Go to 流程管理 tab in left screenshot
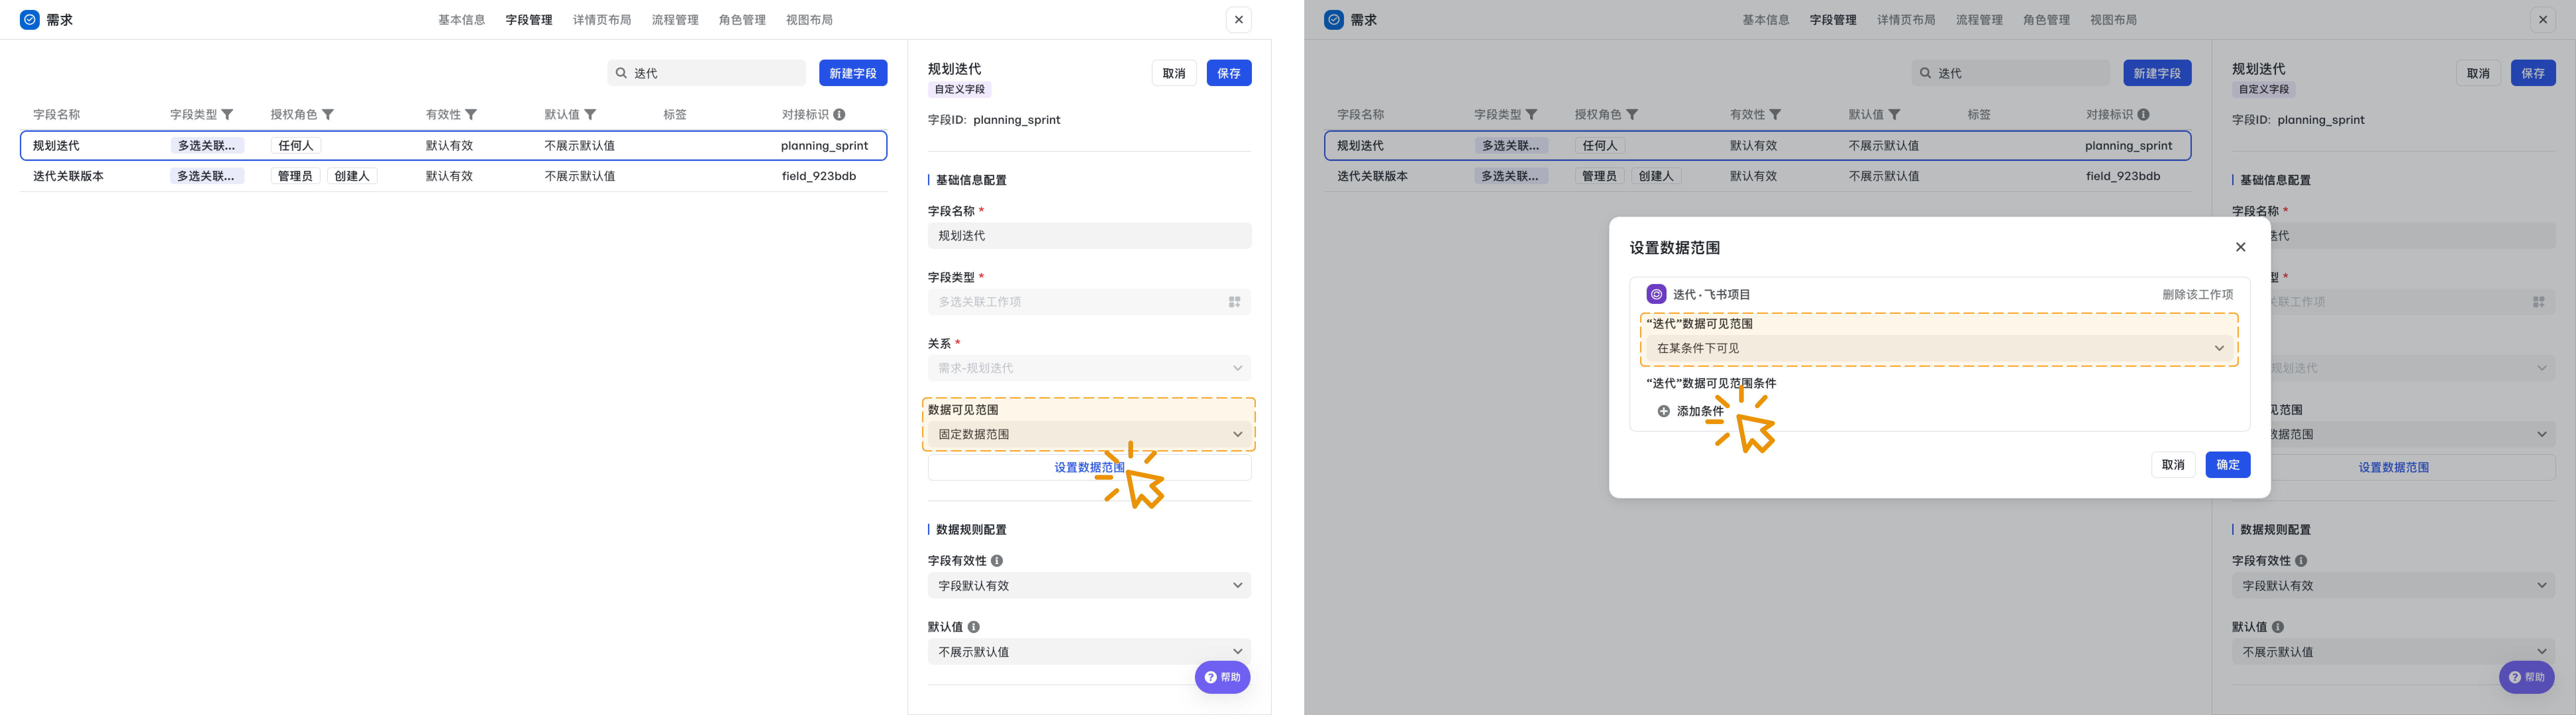The image size is (2576, 715). coord(675,20)
